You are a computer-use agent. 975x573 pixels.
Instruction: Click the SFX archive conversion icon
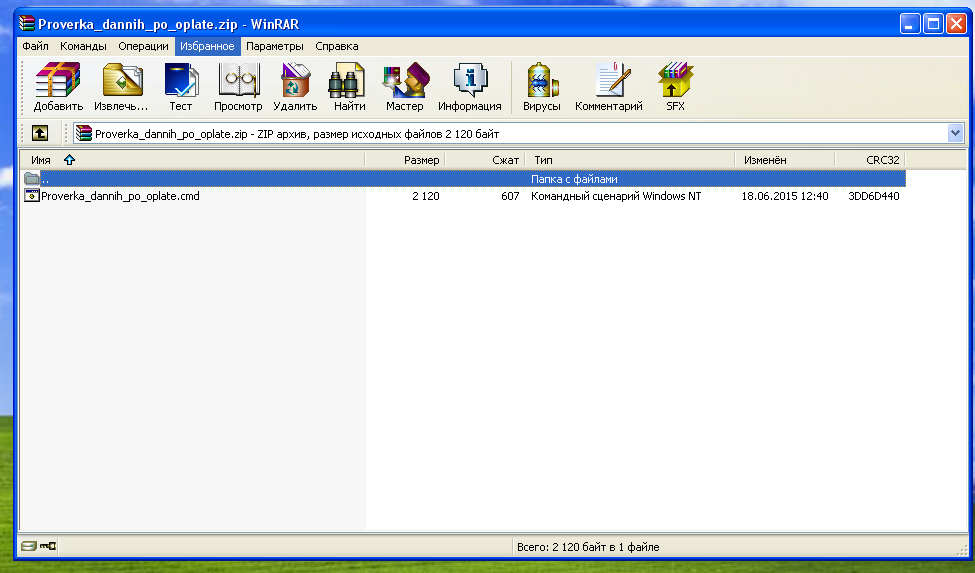coord(675,86)
